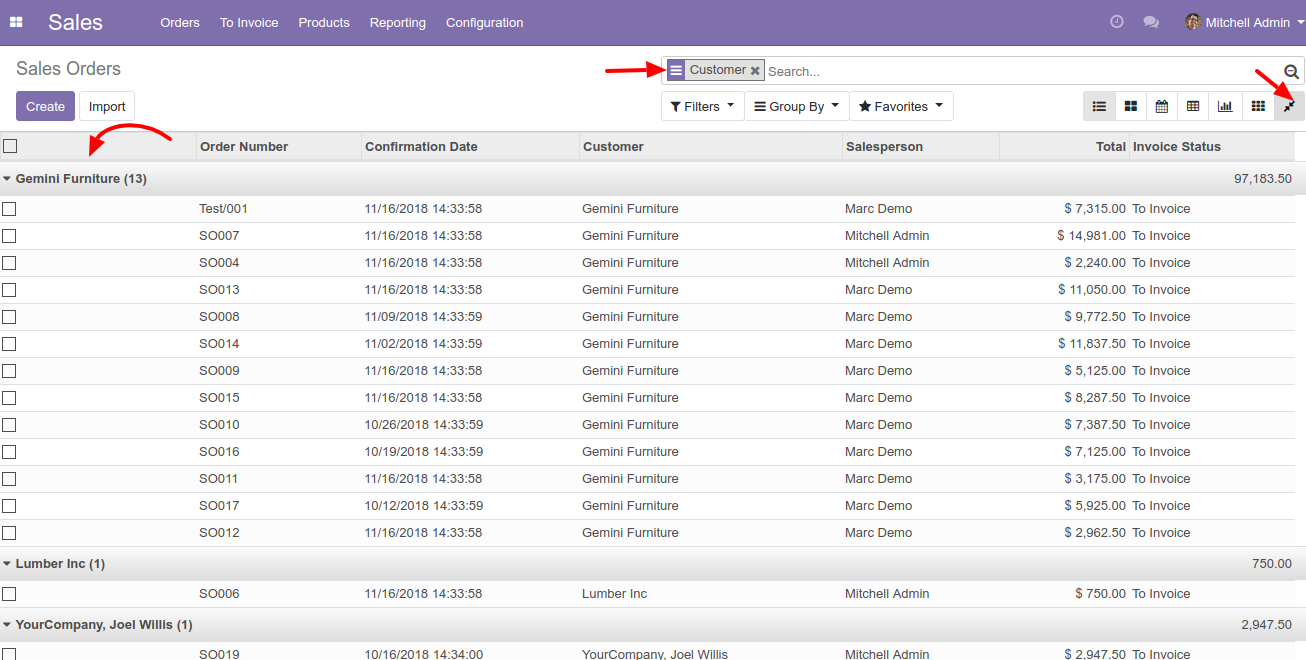Open the Orders menu
This screenshot has width=1306, height=660.
click(x=180, y=22)
